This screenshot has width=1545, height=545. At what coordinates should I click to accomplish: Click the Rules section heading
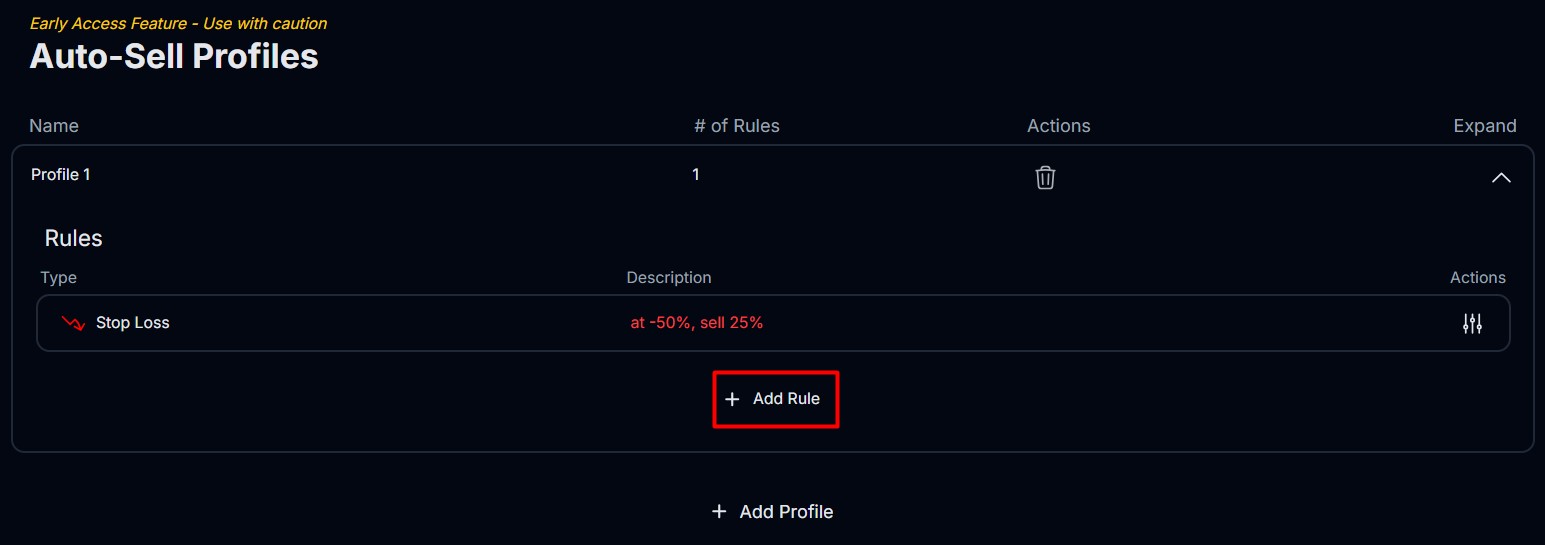[x=74, y=239]
